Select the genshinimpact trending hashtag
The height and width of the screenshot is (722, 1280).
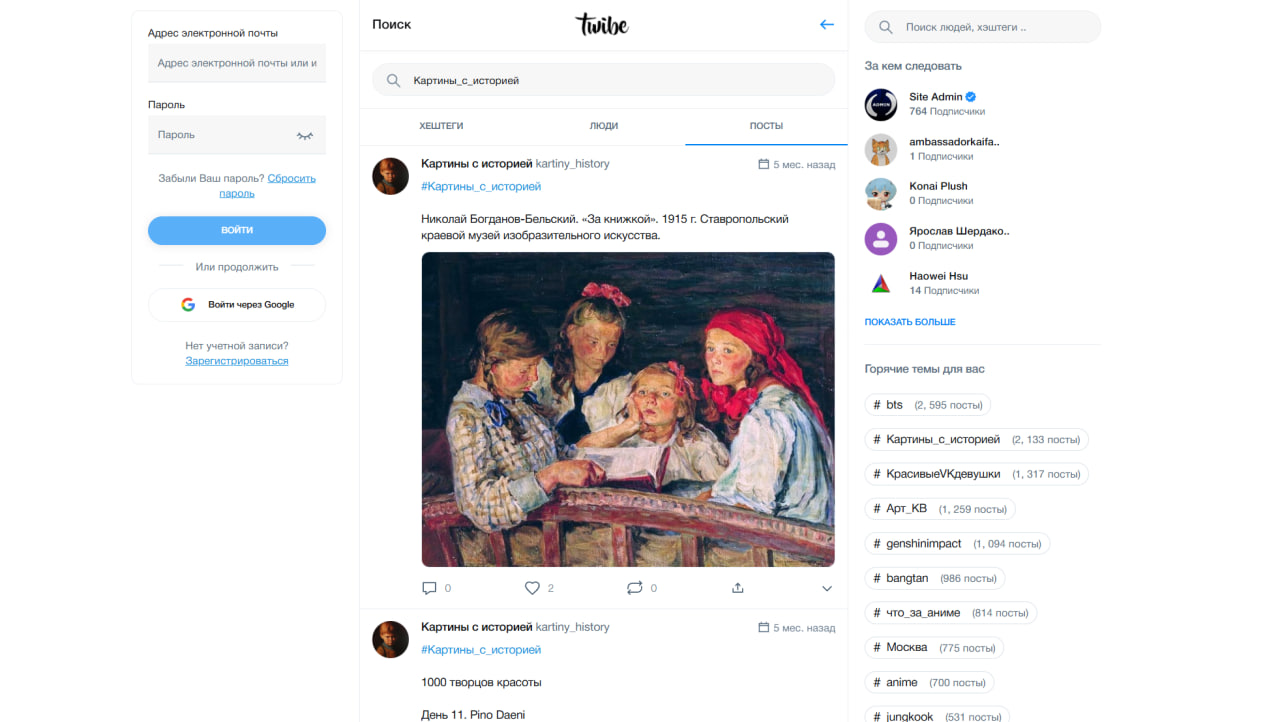(x=923, y=544)
